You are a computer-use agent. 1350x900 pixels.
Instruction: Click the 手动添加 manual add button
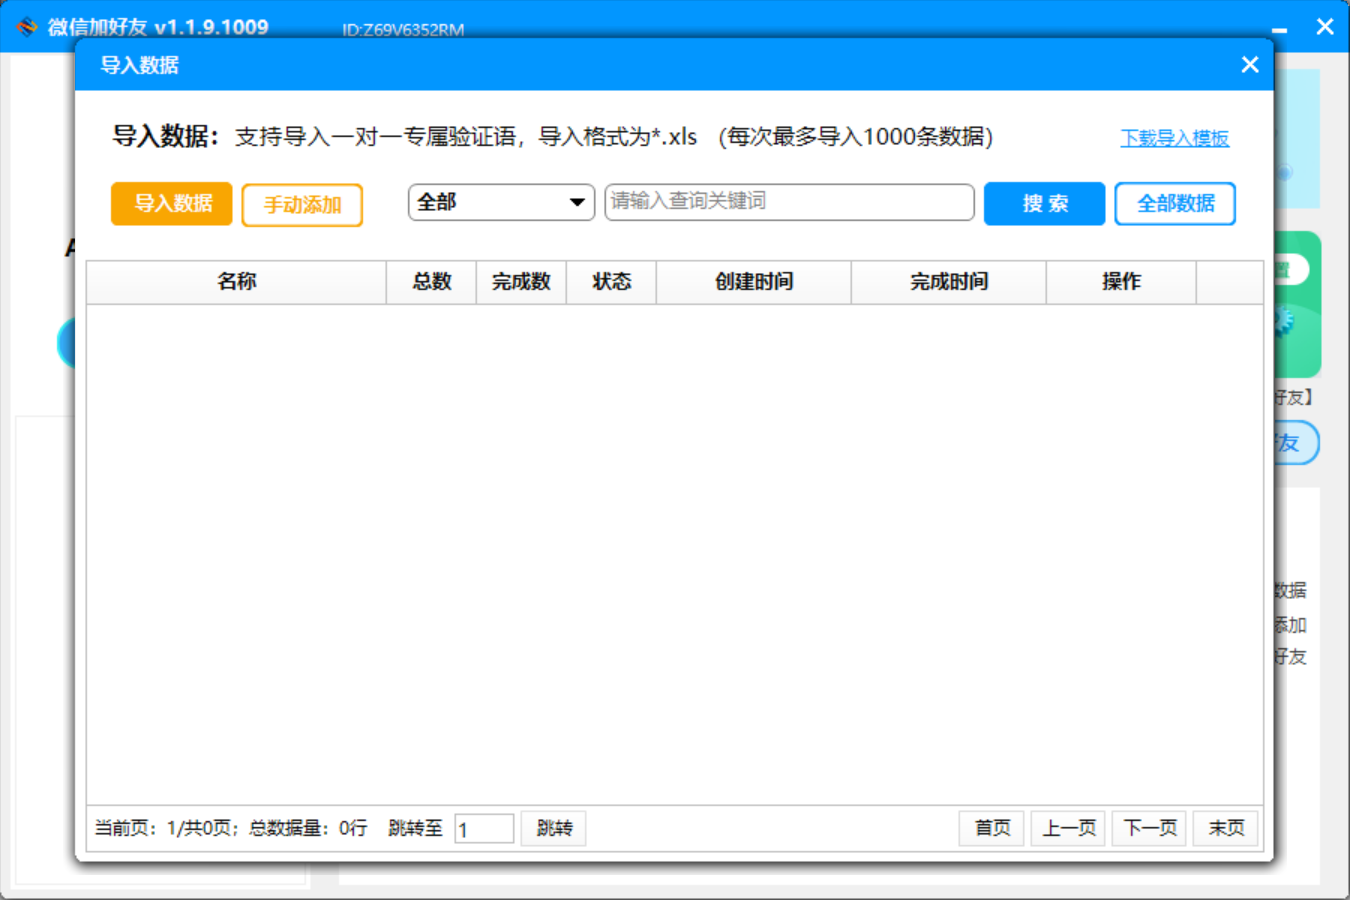tap(301, 204)
